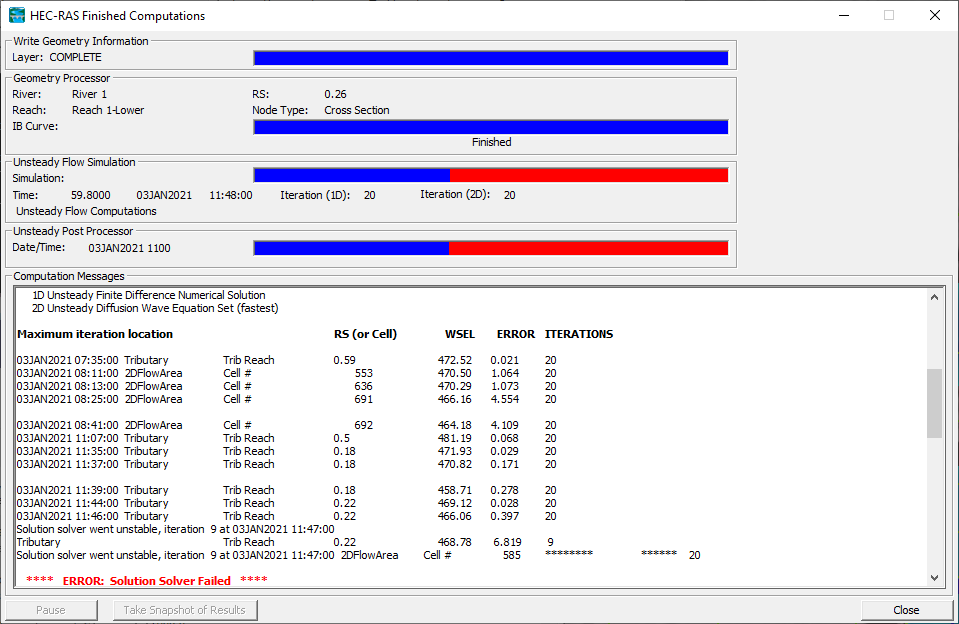The image size is (959, 624).
Task: Click the '03JAN2021 11:46:00' Tributary row
Action: [286, 516]
